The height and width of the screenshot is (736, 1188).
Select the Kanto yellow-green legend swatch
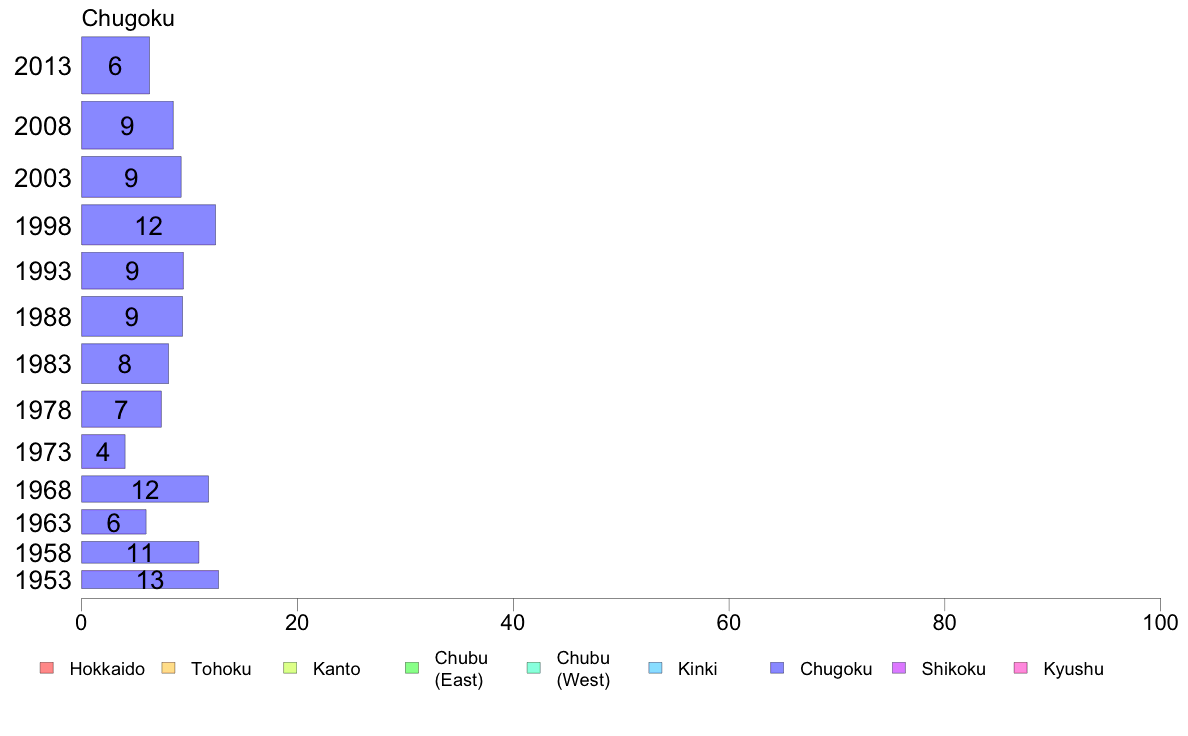click(290, 668)
